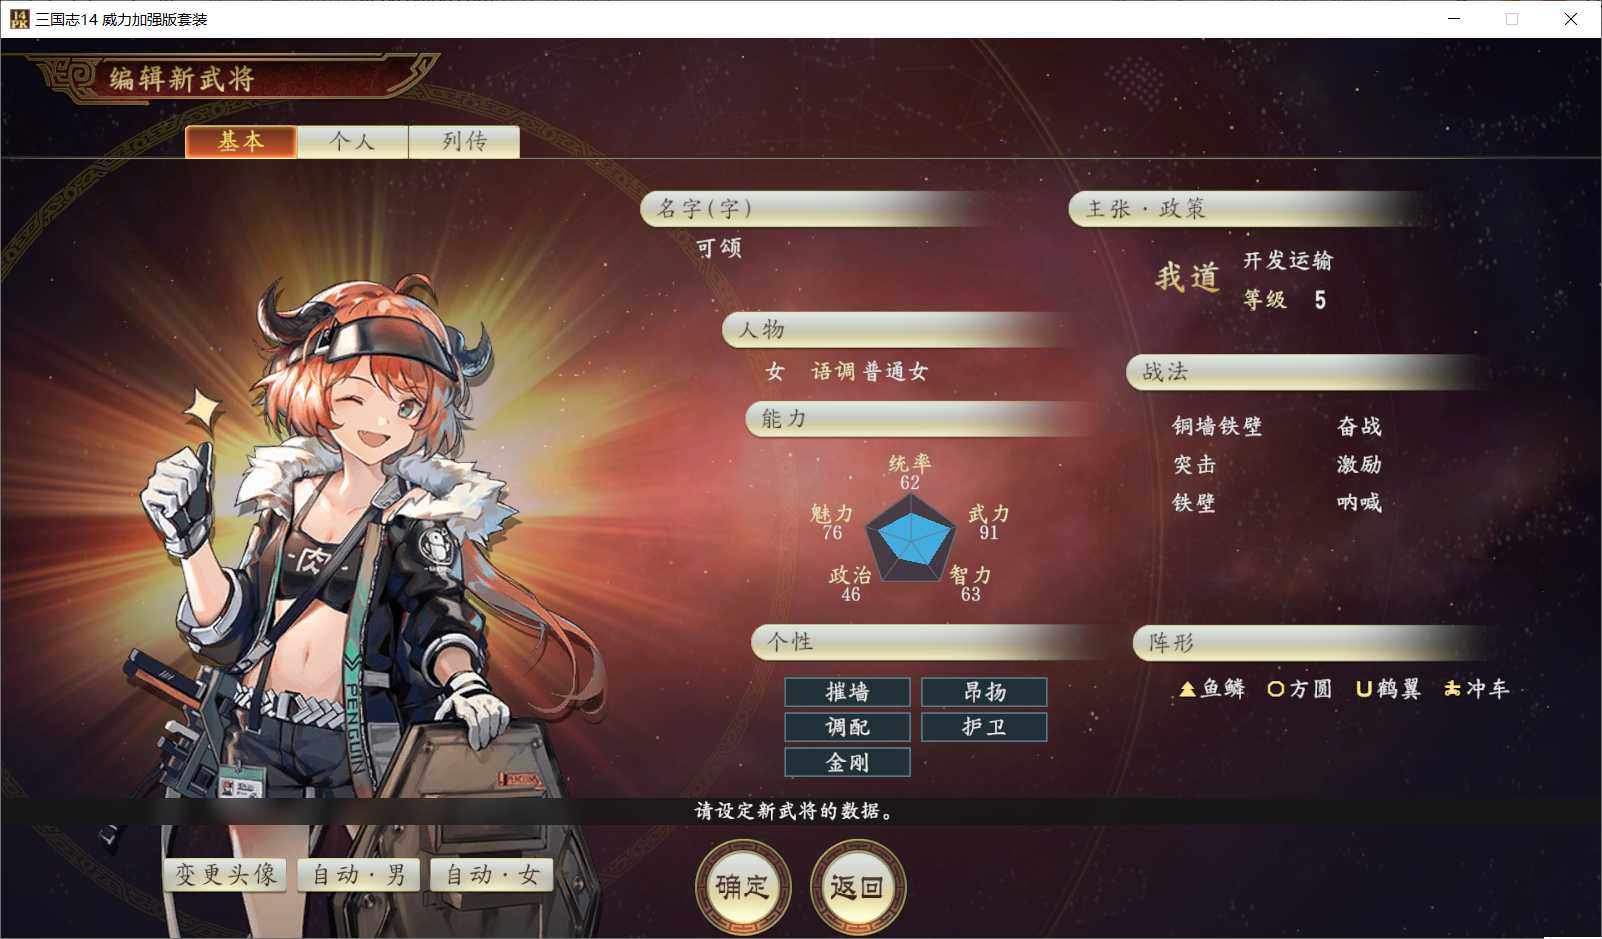
Task: Choose the 鹤翼 formation icon
Action: 1364,689
